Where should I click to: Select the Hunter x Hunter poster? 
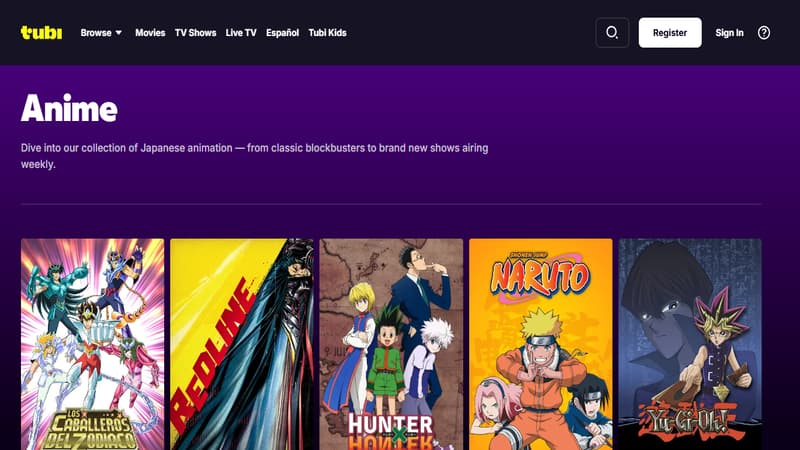(x=391, y=344)
